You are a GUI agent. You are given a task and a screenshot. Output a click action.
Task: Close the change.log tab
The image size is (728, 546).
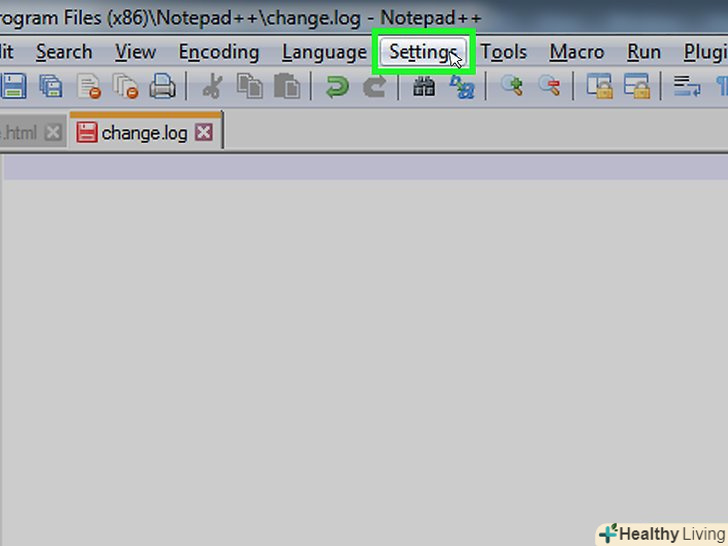click(204, 133)
